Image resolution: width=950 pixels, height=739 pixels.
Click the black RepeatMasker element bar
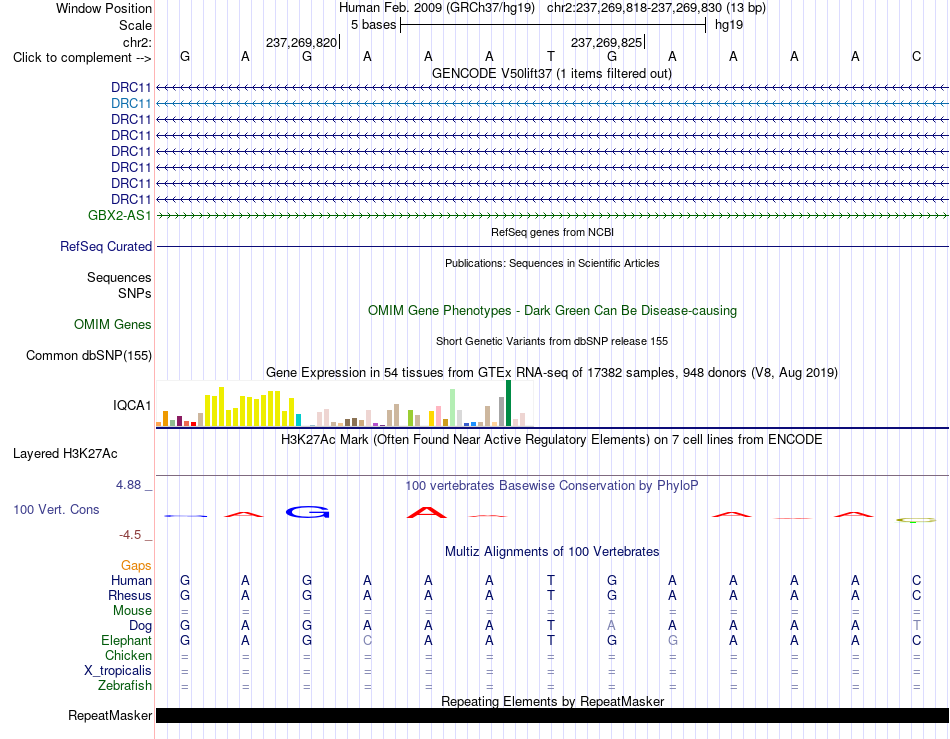(552, 715)
